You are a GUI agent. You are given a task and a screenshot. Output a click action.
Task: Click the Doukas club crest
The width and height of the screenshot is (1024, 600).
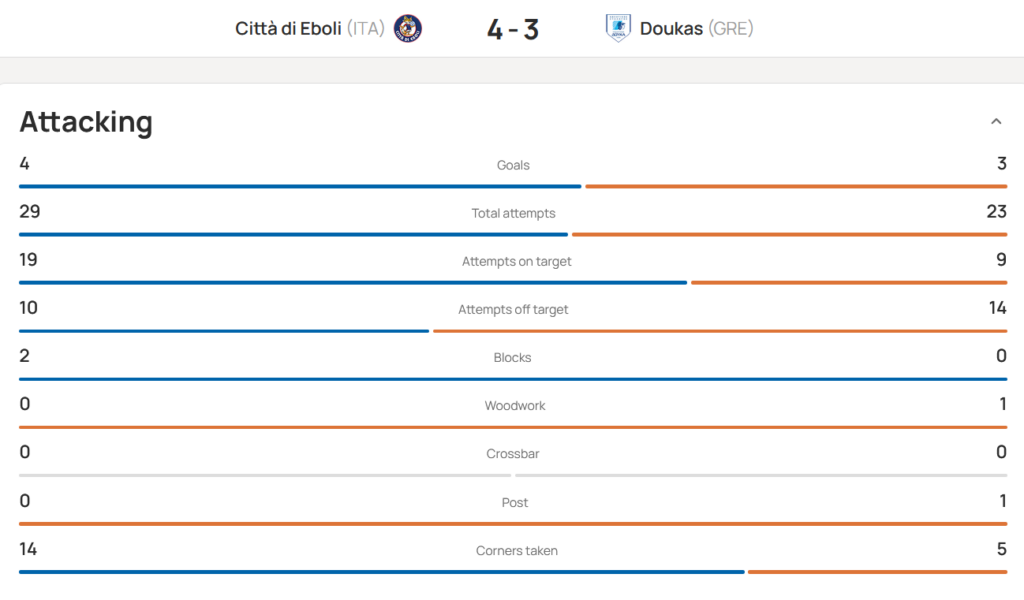[618, 28]
